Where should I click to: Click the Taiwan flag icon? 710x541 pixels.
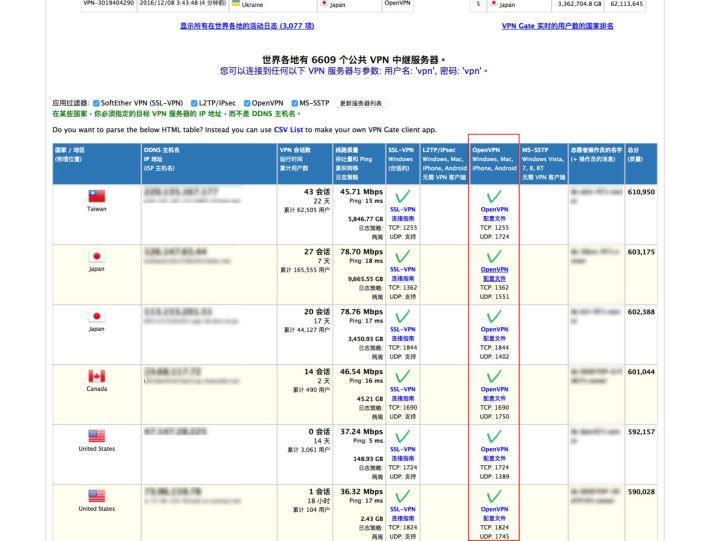[x=96, y=196]
